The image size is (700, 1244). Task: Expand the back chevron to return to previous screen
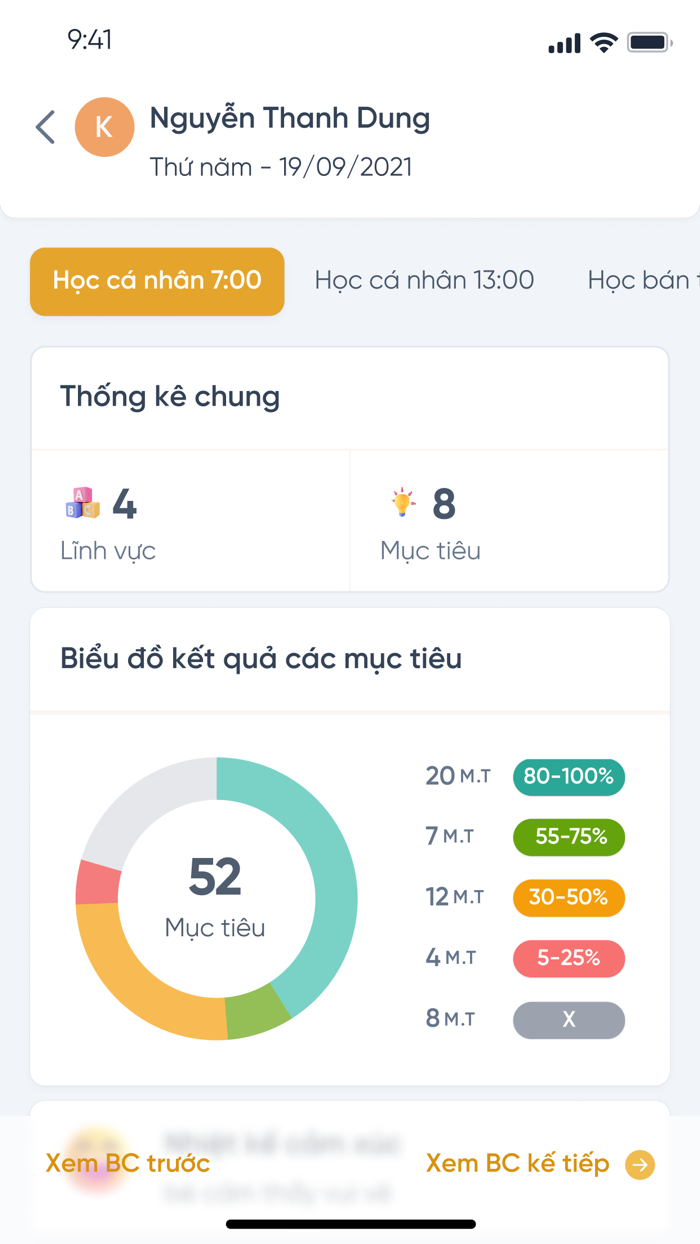[44, 127]
